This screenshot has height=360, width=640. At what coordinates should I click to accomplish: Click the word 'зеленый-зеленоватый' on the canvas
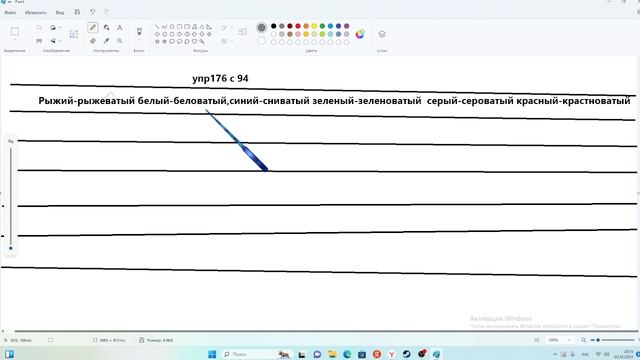pyautogui.click(x=367, y=101)
